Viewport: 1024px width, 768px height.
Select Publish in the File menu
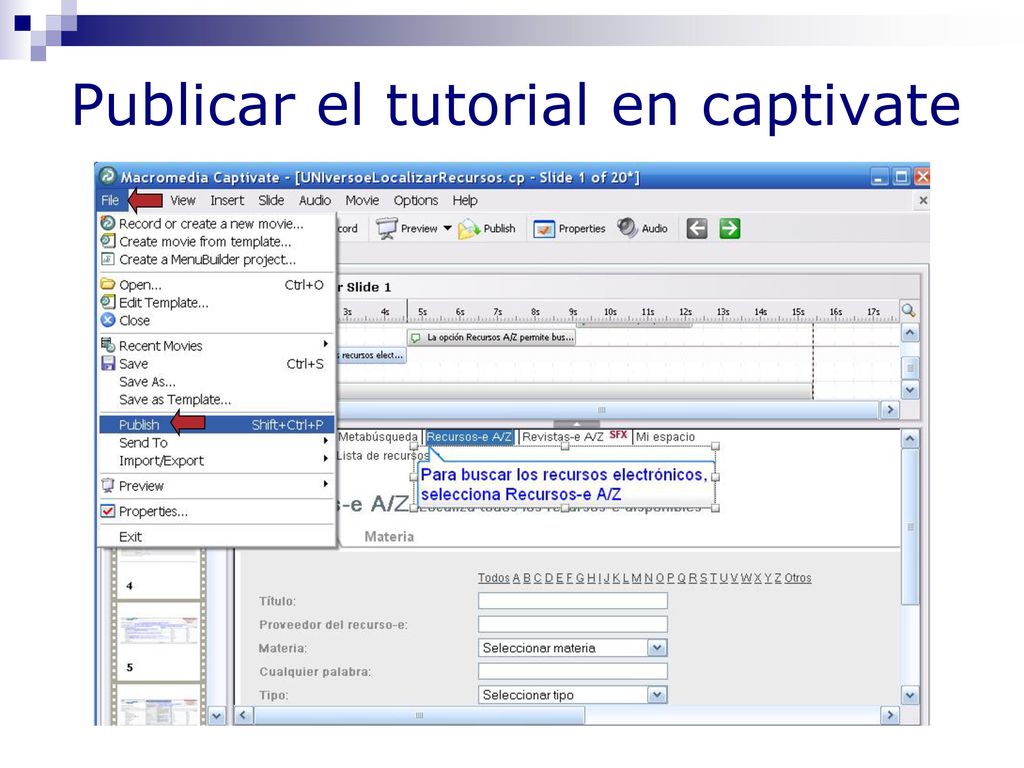[x=217, y=424]
